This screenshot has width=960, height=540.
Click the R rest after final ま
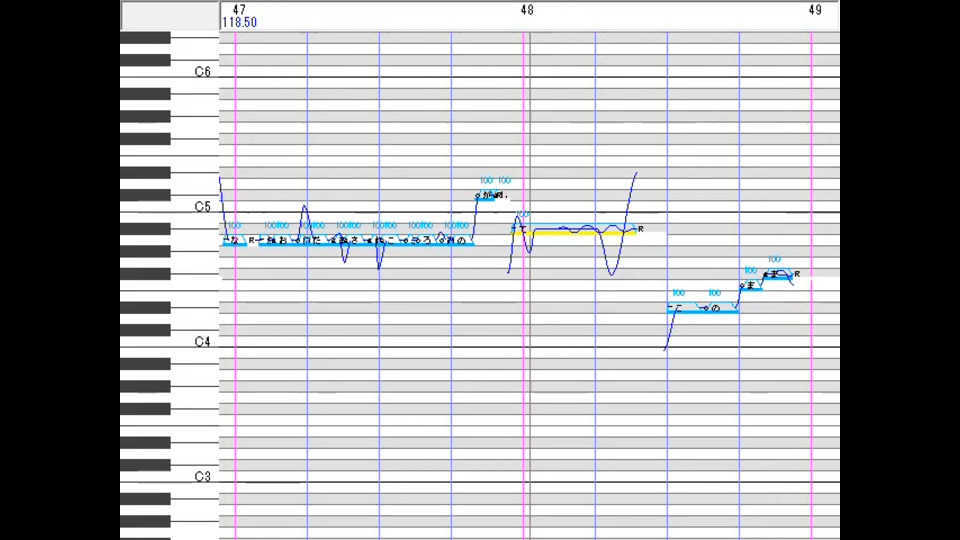coord(797,274)
